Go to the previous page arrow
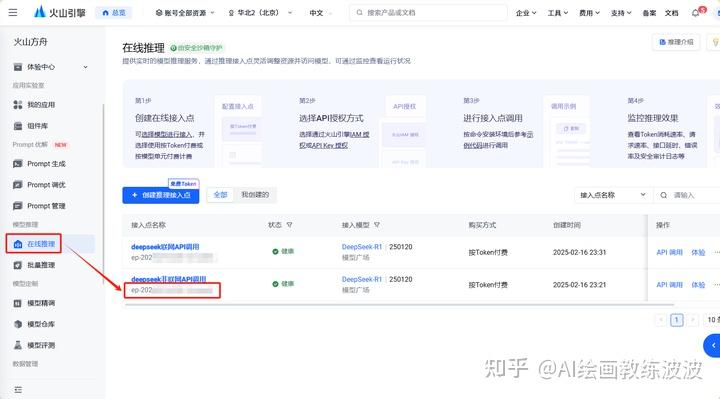 click(x=661, y=320)
